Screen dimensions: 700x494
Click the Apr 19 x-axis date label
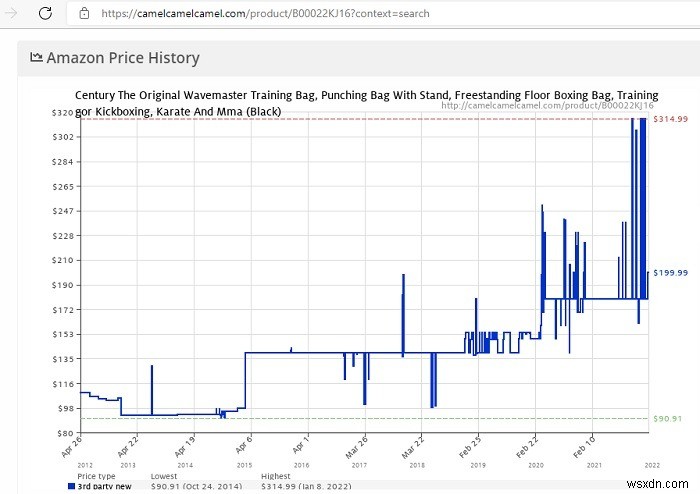tap(185, 447)
